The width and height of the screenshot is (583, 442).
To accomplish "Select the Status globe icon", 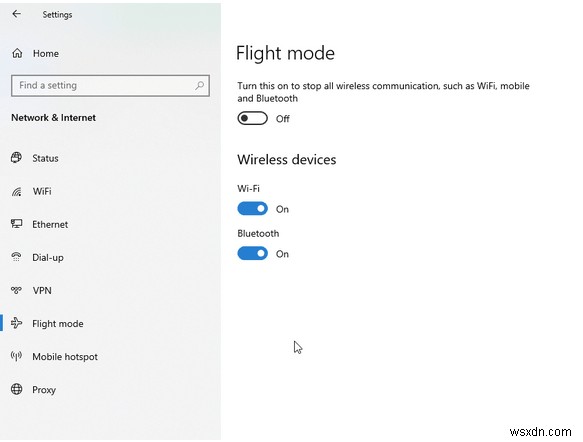I will pos(16,158).
